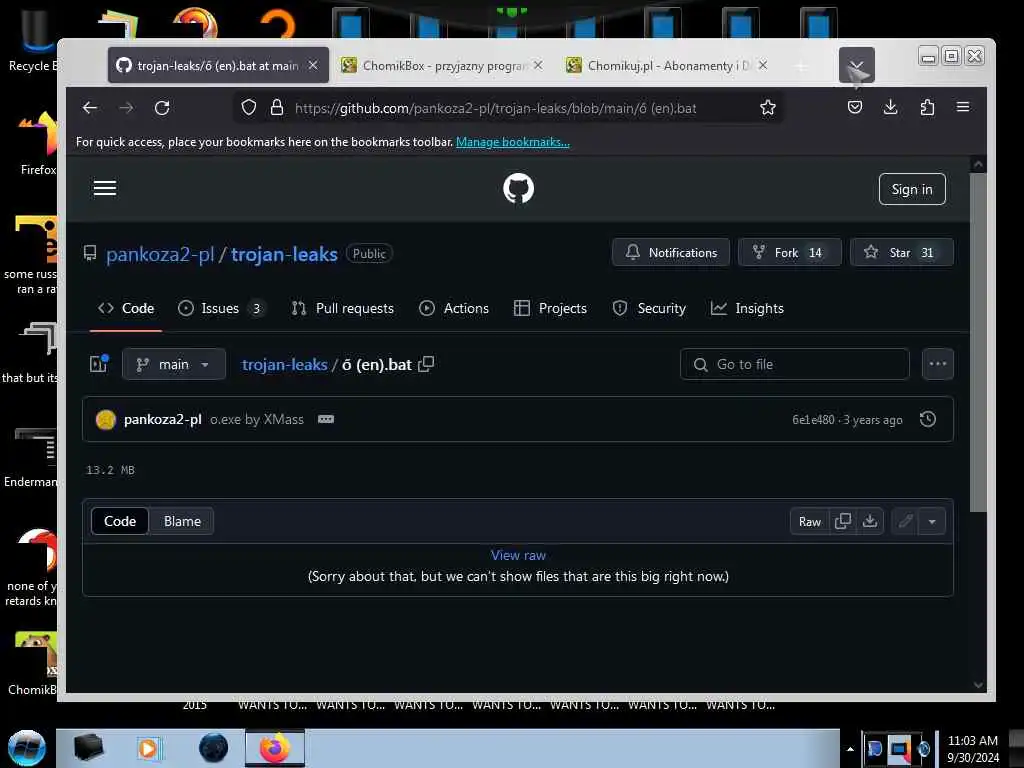Open Firefox from the taskbar
1024x768 pixels.
(275, 748)
